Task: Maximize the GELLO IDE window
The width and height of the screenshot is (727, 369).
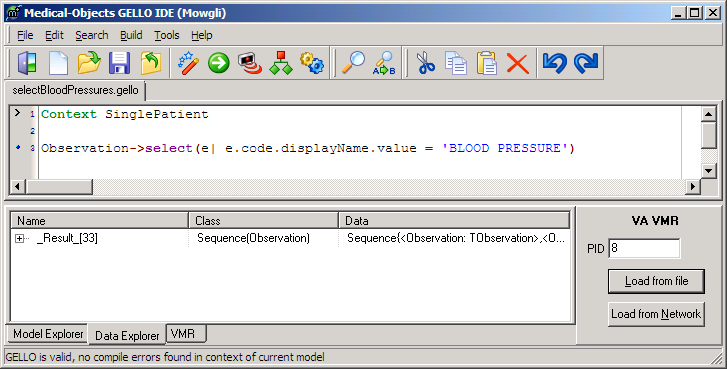Action: (695, 13)
